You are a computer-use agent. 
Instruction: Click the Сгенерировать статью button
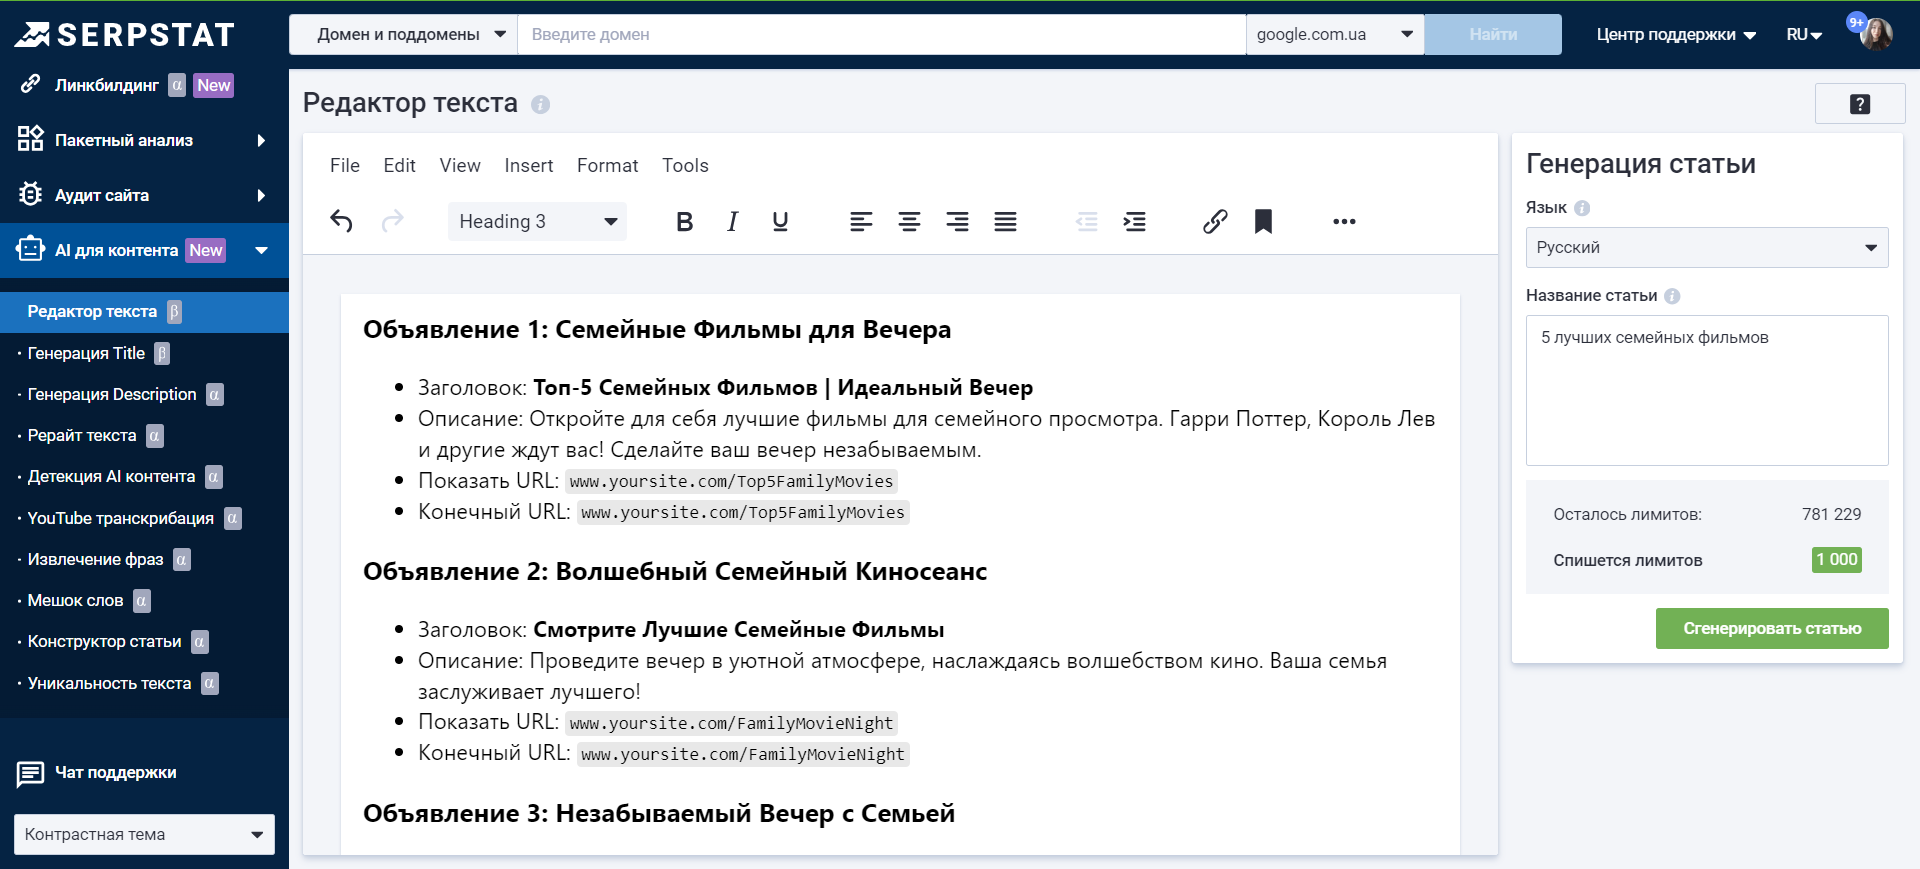tap(1771, 628)
